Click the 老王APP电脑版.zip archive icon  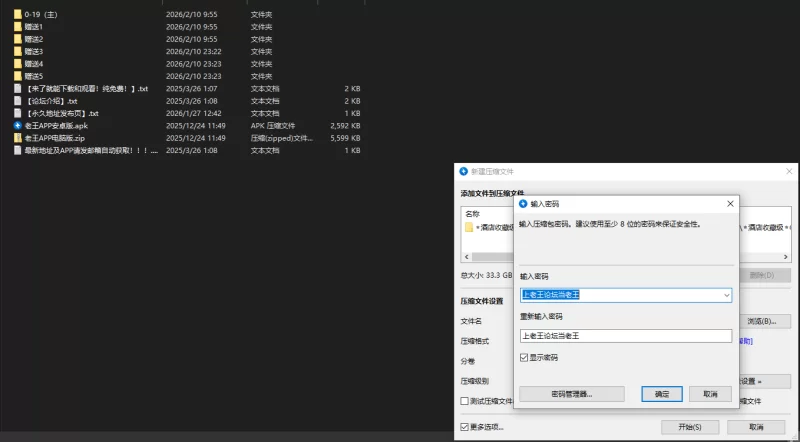coord(18,138)
